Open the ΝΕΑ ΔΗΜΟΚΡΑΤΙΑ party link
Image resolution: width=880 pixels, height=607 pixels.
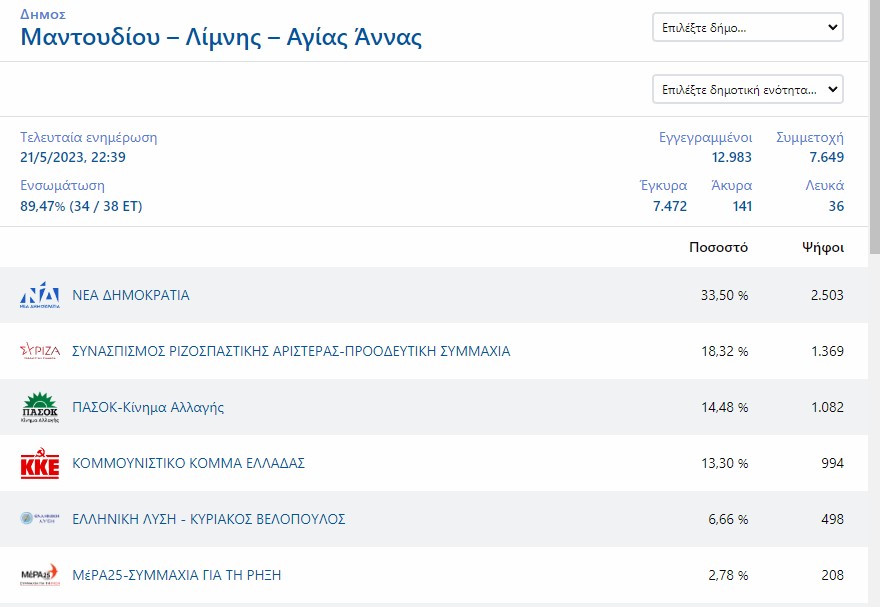[x=131, y=295]
